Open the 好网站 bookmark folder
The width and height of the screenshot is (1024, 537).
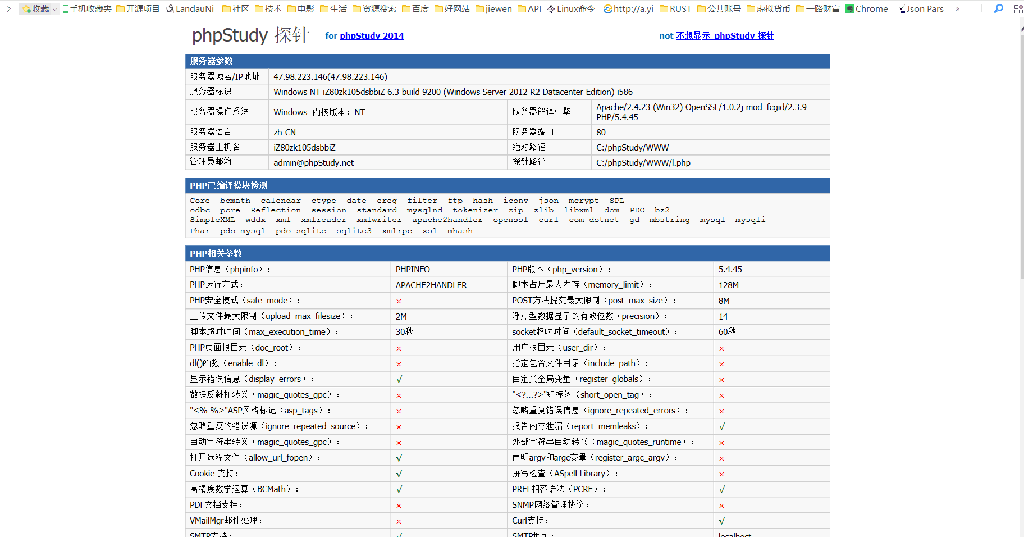[452, 8]
